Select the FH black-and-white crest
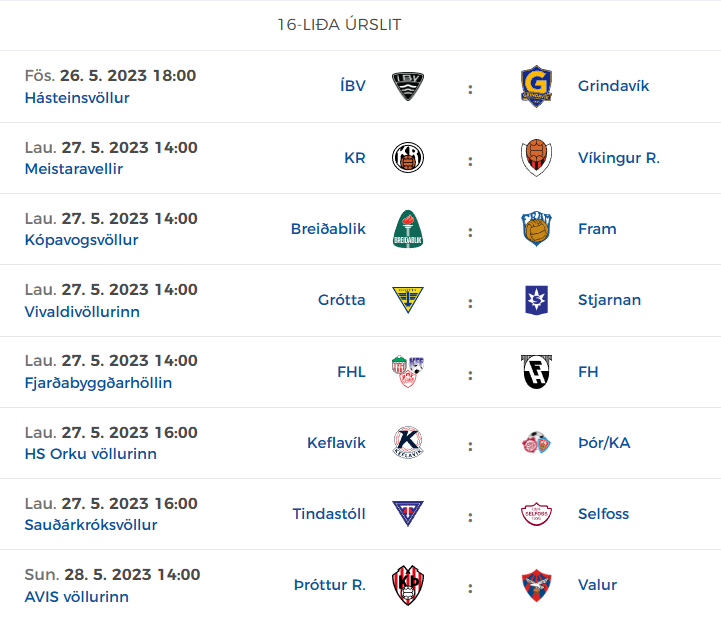This screenshot has height=621, width=721. 536,371
